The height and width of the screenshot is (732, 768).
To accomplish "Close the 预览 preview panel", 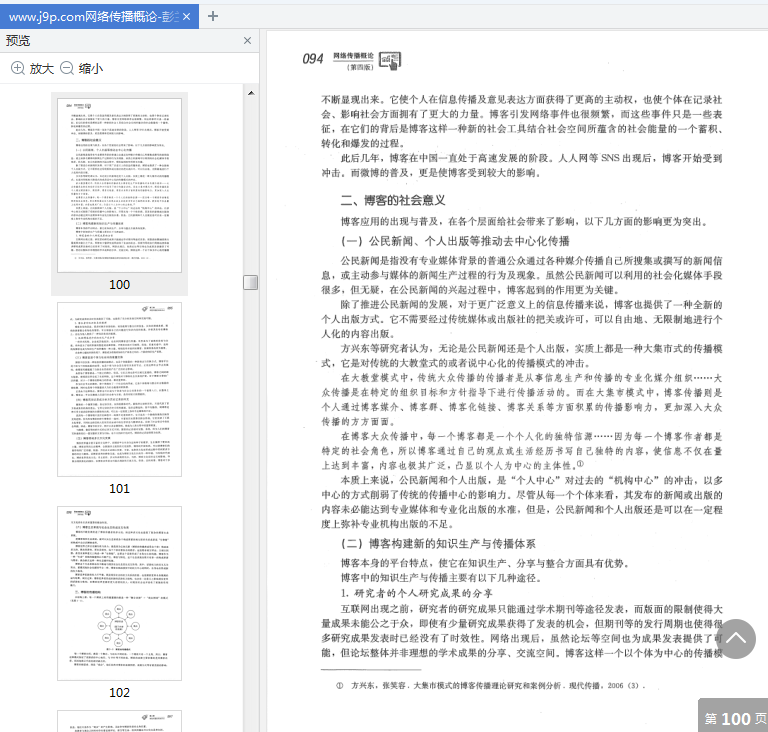I will coord(247,41).
